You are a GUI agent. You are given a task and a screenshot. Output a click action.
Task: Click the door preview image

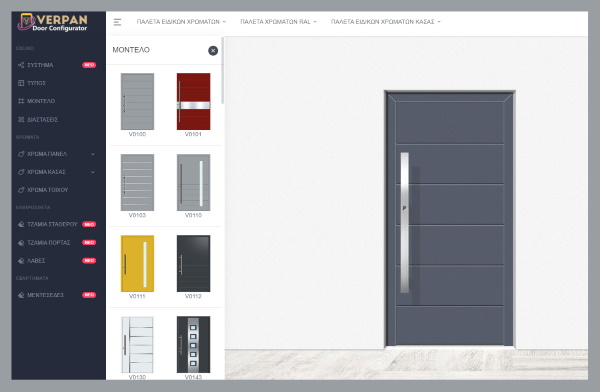450,219
